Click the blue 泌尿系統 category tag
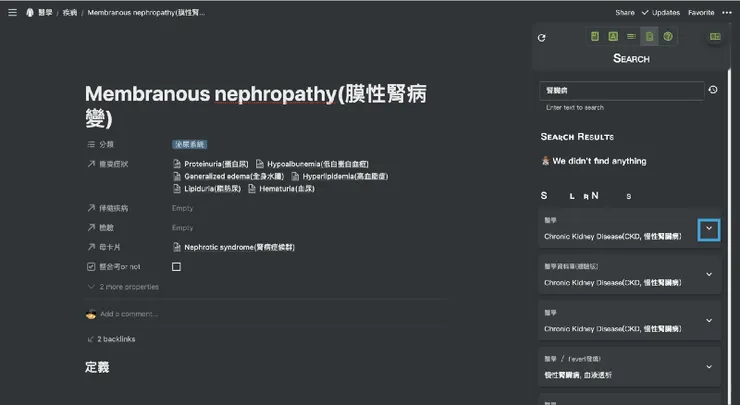This screenshot has width=740, height=405. 189,144
